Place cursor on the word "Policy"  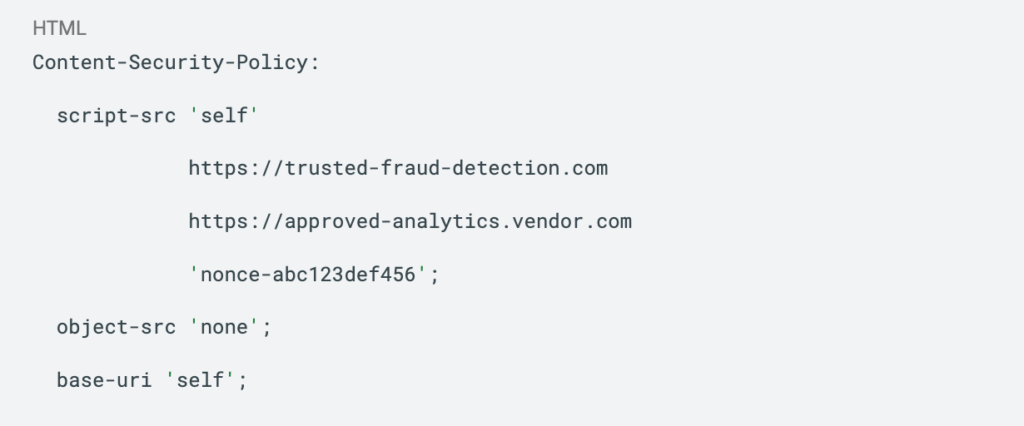point(277,62)
